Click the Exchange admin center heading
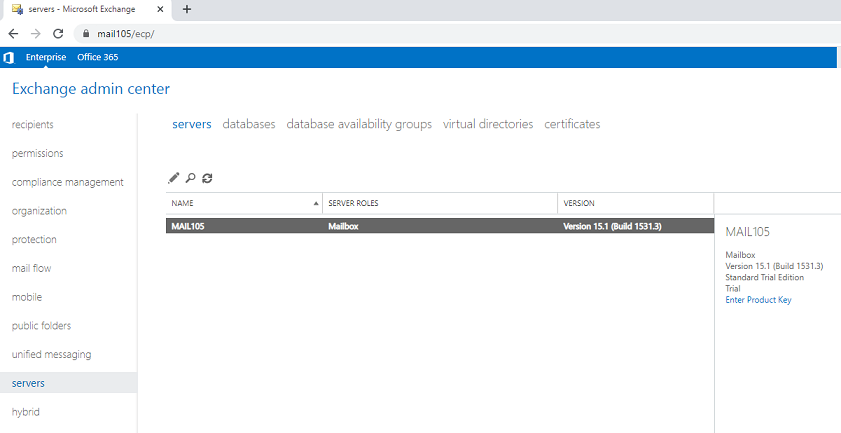This screenshot has width=841, height=433. coord(91,89)
